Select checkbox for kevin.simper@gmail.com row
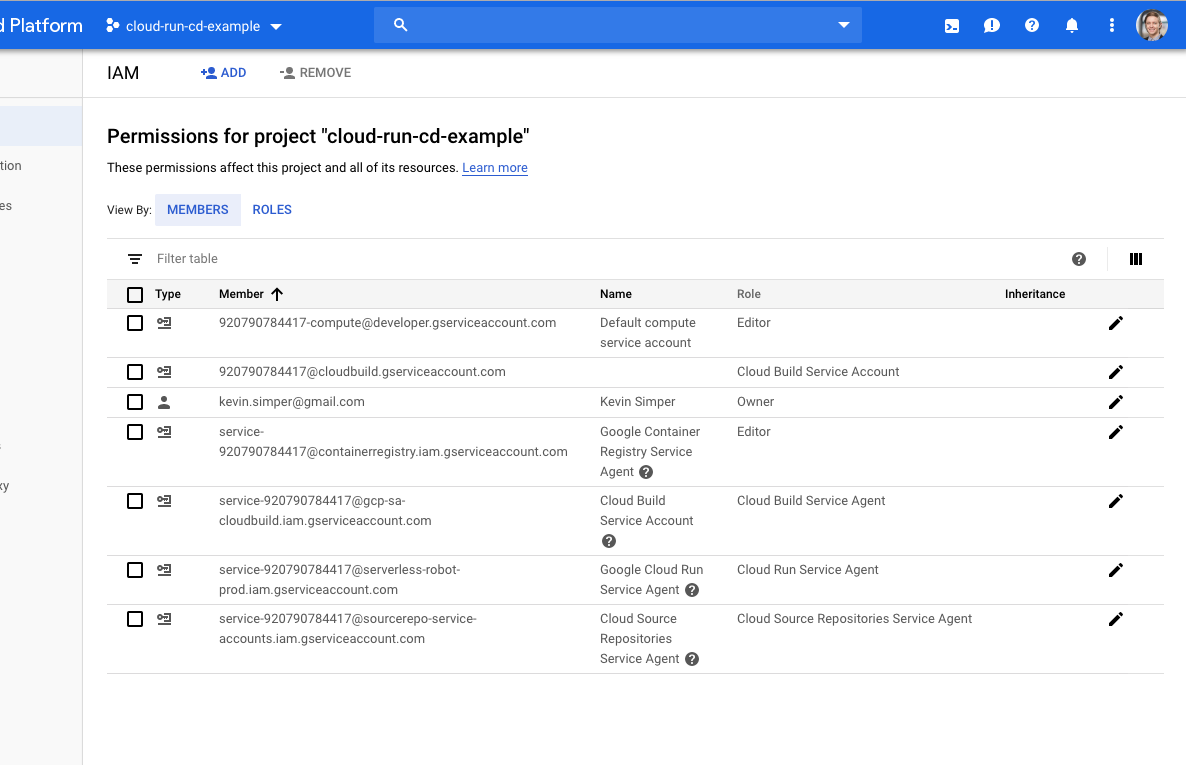This screenshot has height=765, width=1186. [x=135, y=402]
